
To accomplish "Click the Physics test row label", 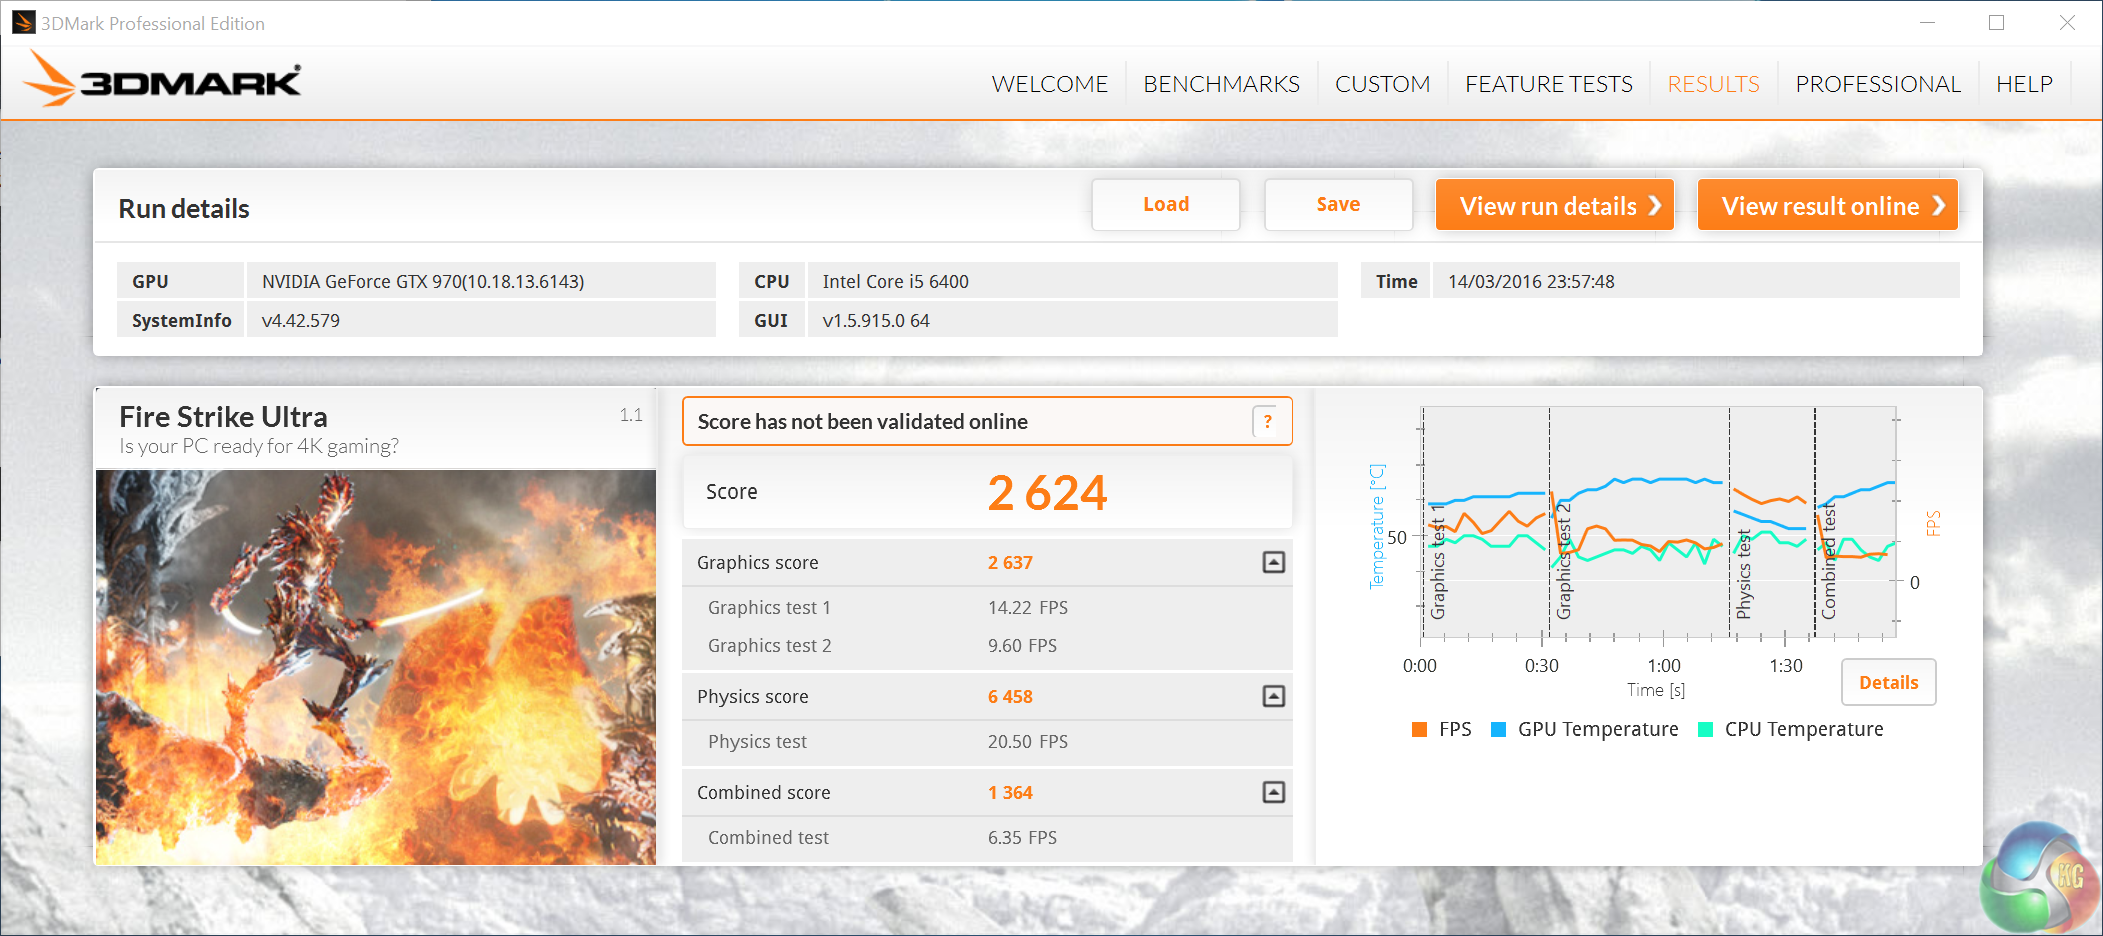I will tap(757, 742).
